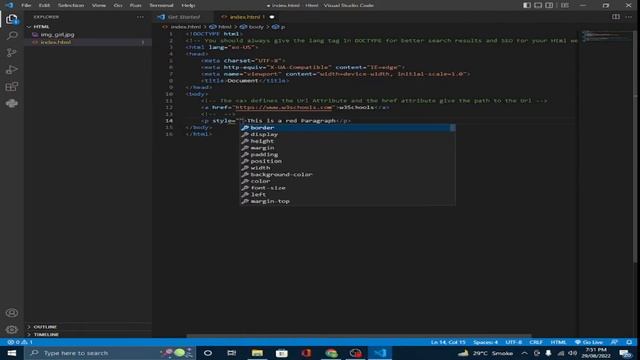Select display suggestion in autocomplete
The image size is (640, 360).
(x=347, y=134)
